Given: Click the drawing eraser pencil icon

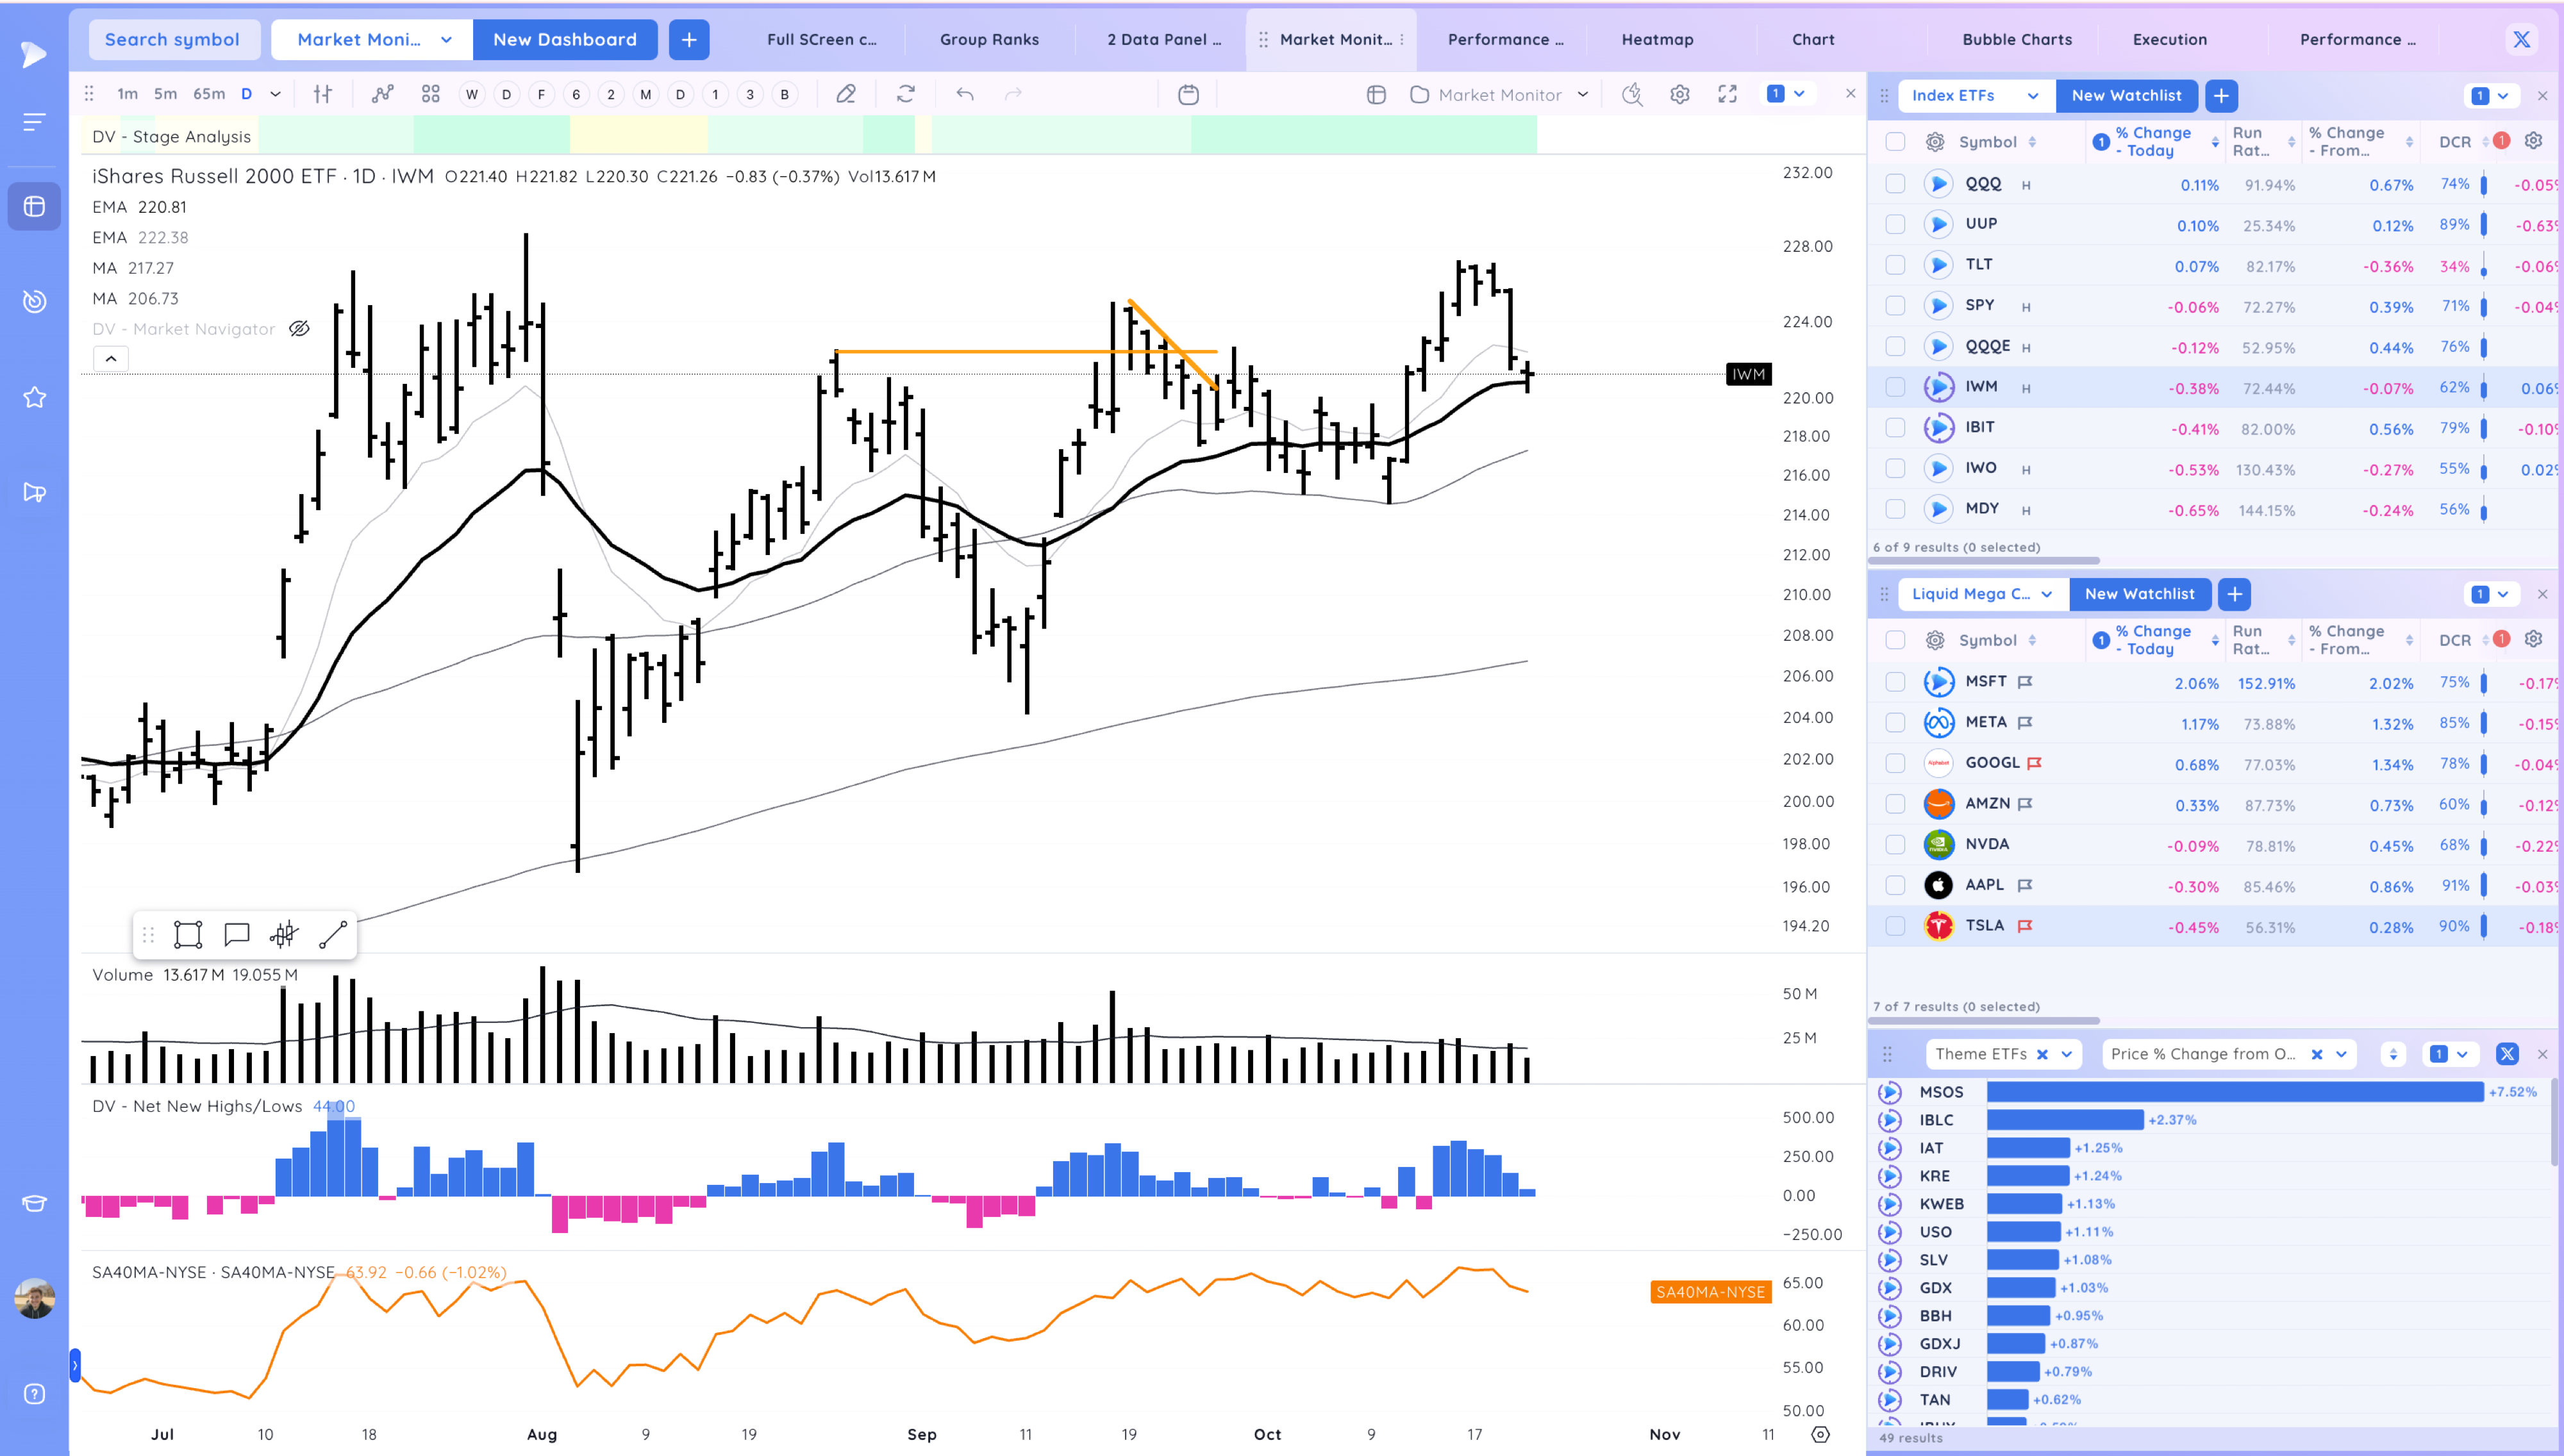Looking at the screenshot, I should coord(846,94).
